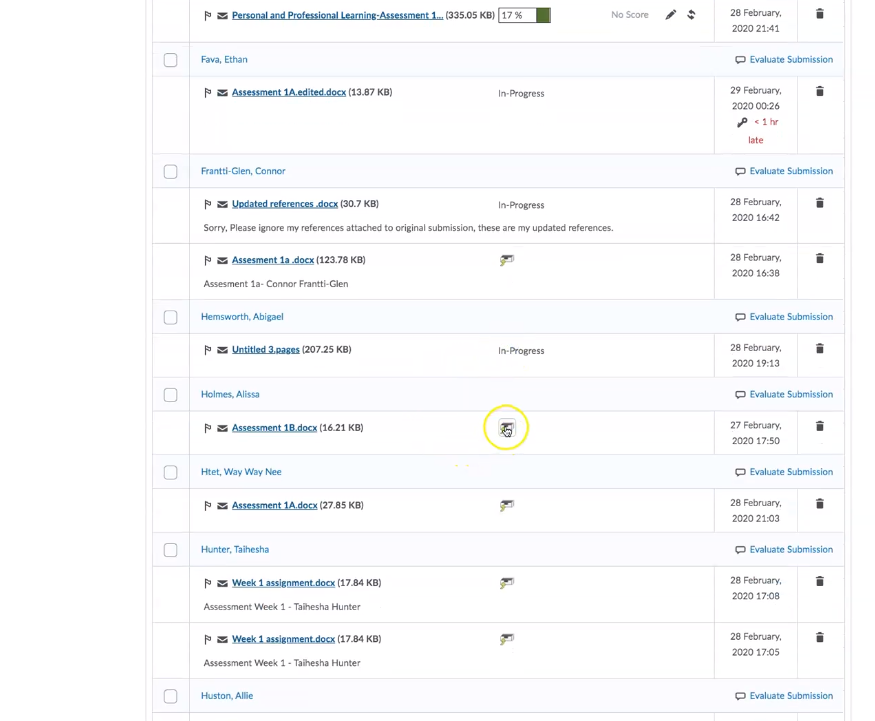The image size is (875, 721).
Task: Open Assessment 1B.docx file link
Action: pyautogui.click(x=275, y=427)
